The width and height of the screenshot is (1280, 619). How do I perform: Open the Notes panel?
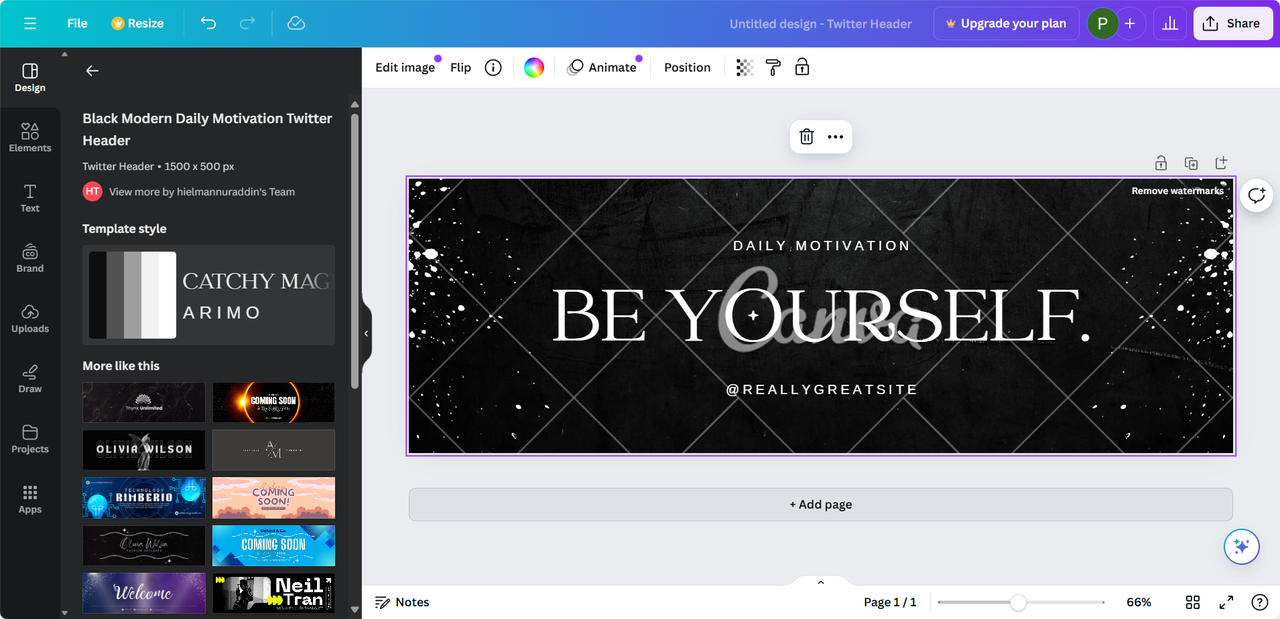pos(402,602)
